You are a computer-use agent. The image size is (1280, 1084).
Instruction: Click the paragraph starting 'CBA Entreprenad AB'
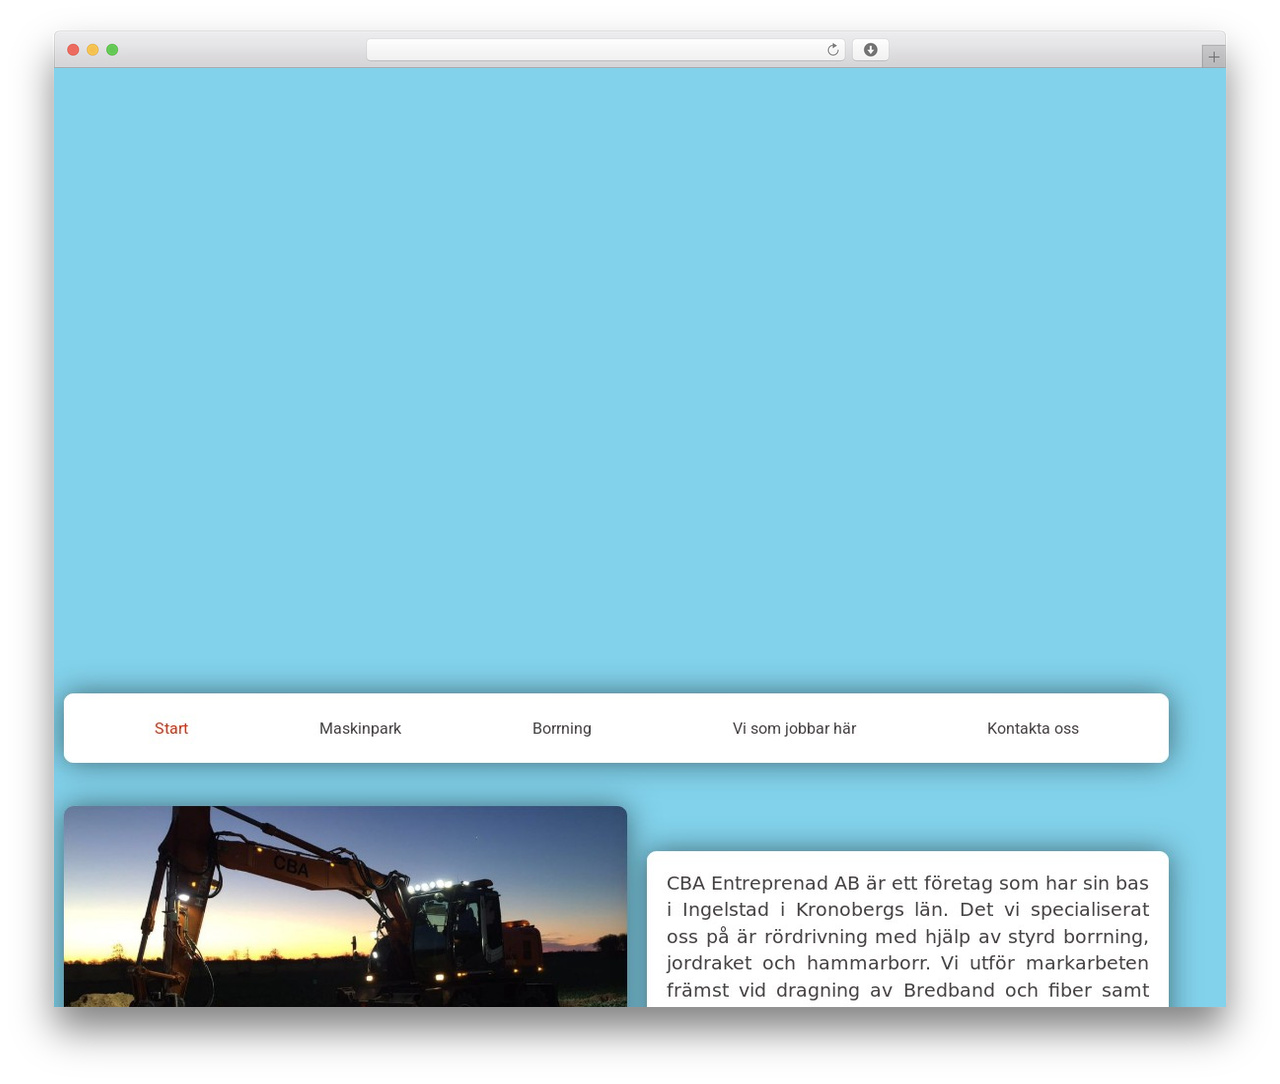tap(908, 937)
